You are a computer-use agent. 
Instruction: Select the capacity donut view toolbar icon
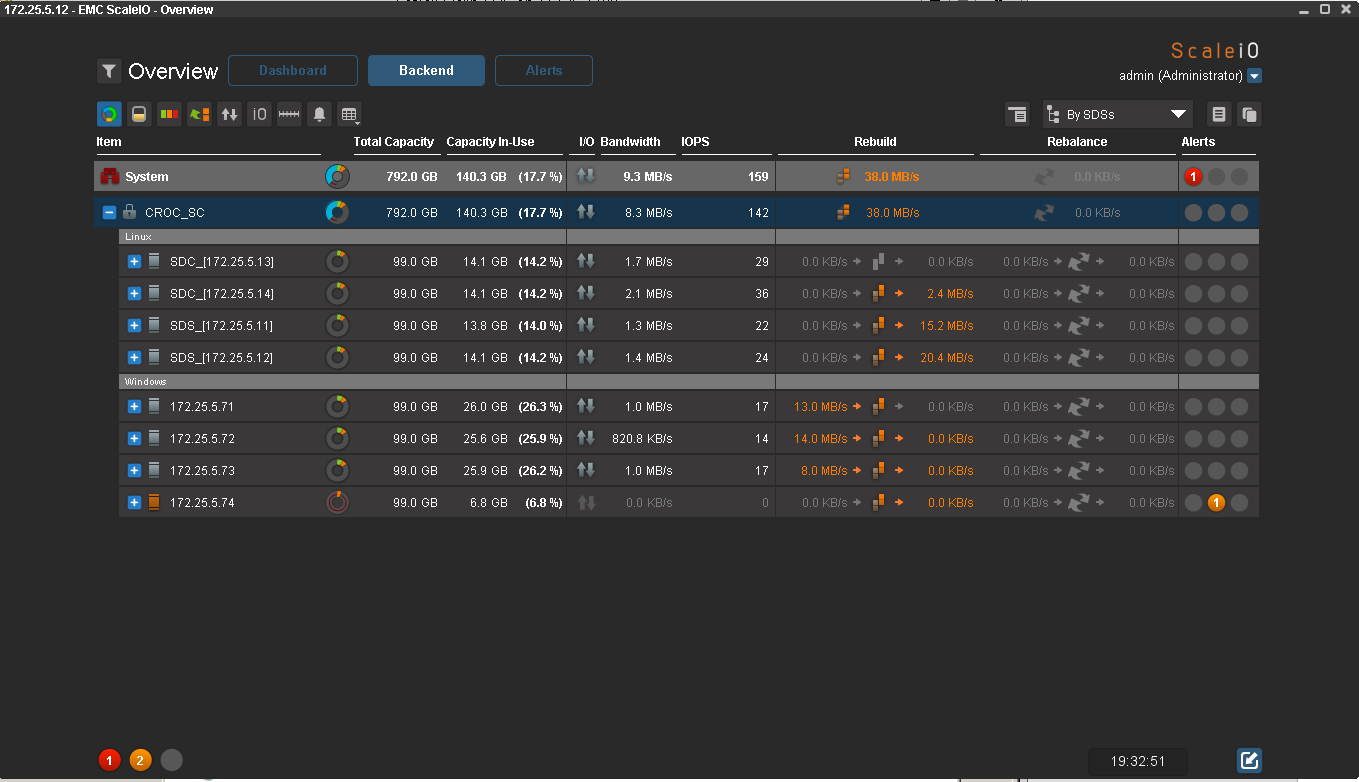pyautogui.click(x=109, y=114)
